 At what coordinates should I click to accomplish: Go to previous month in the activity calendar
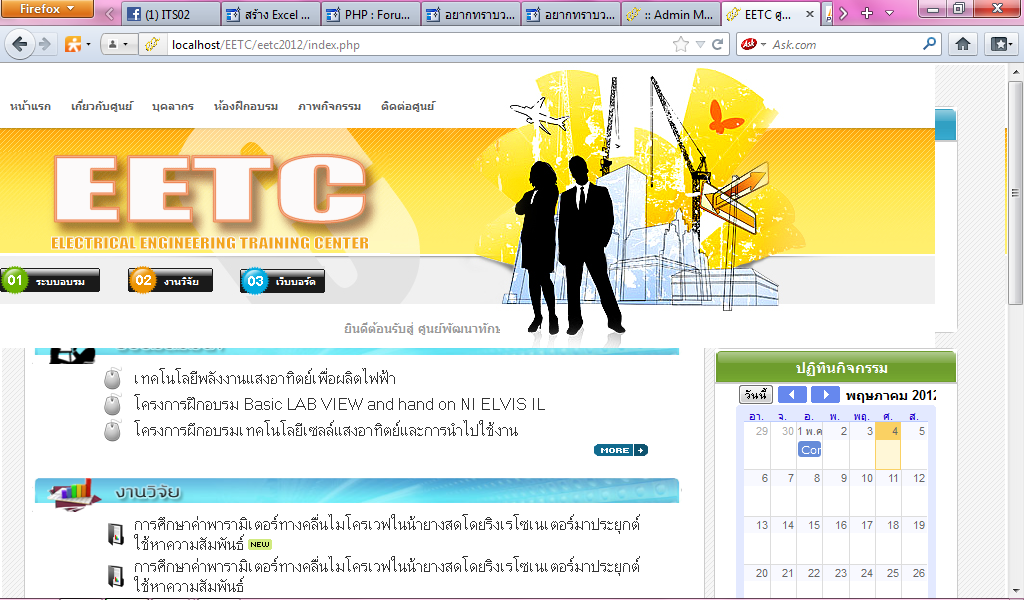click(792, 394)
